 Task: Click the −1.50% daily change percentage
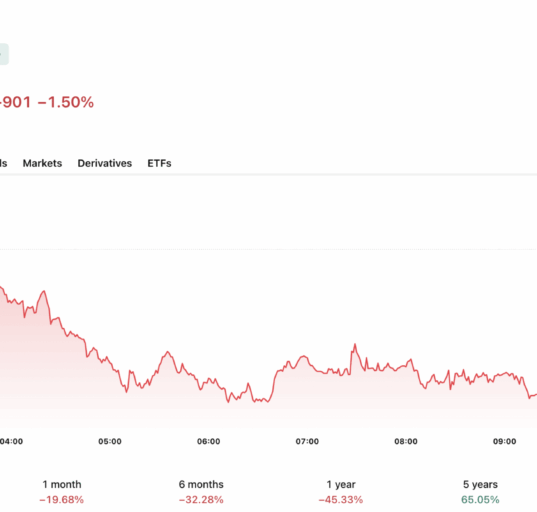[x=65, y=102]
